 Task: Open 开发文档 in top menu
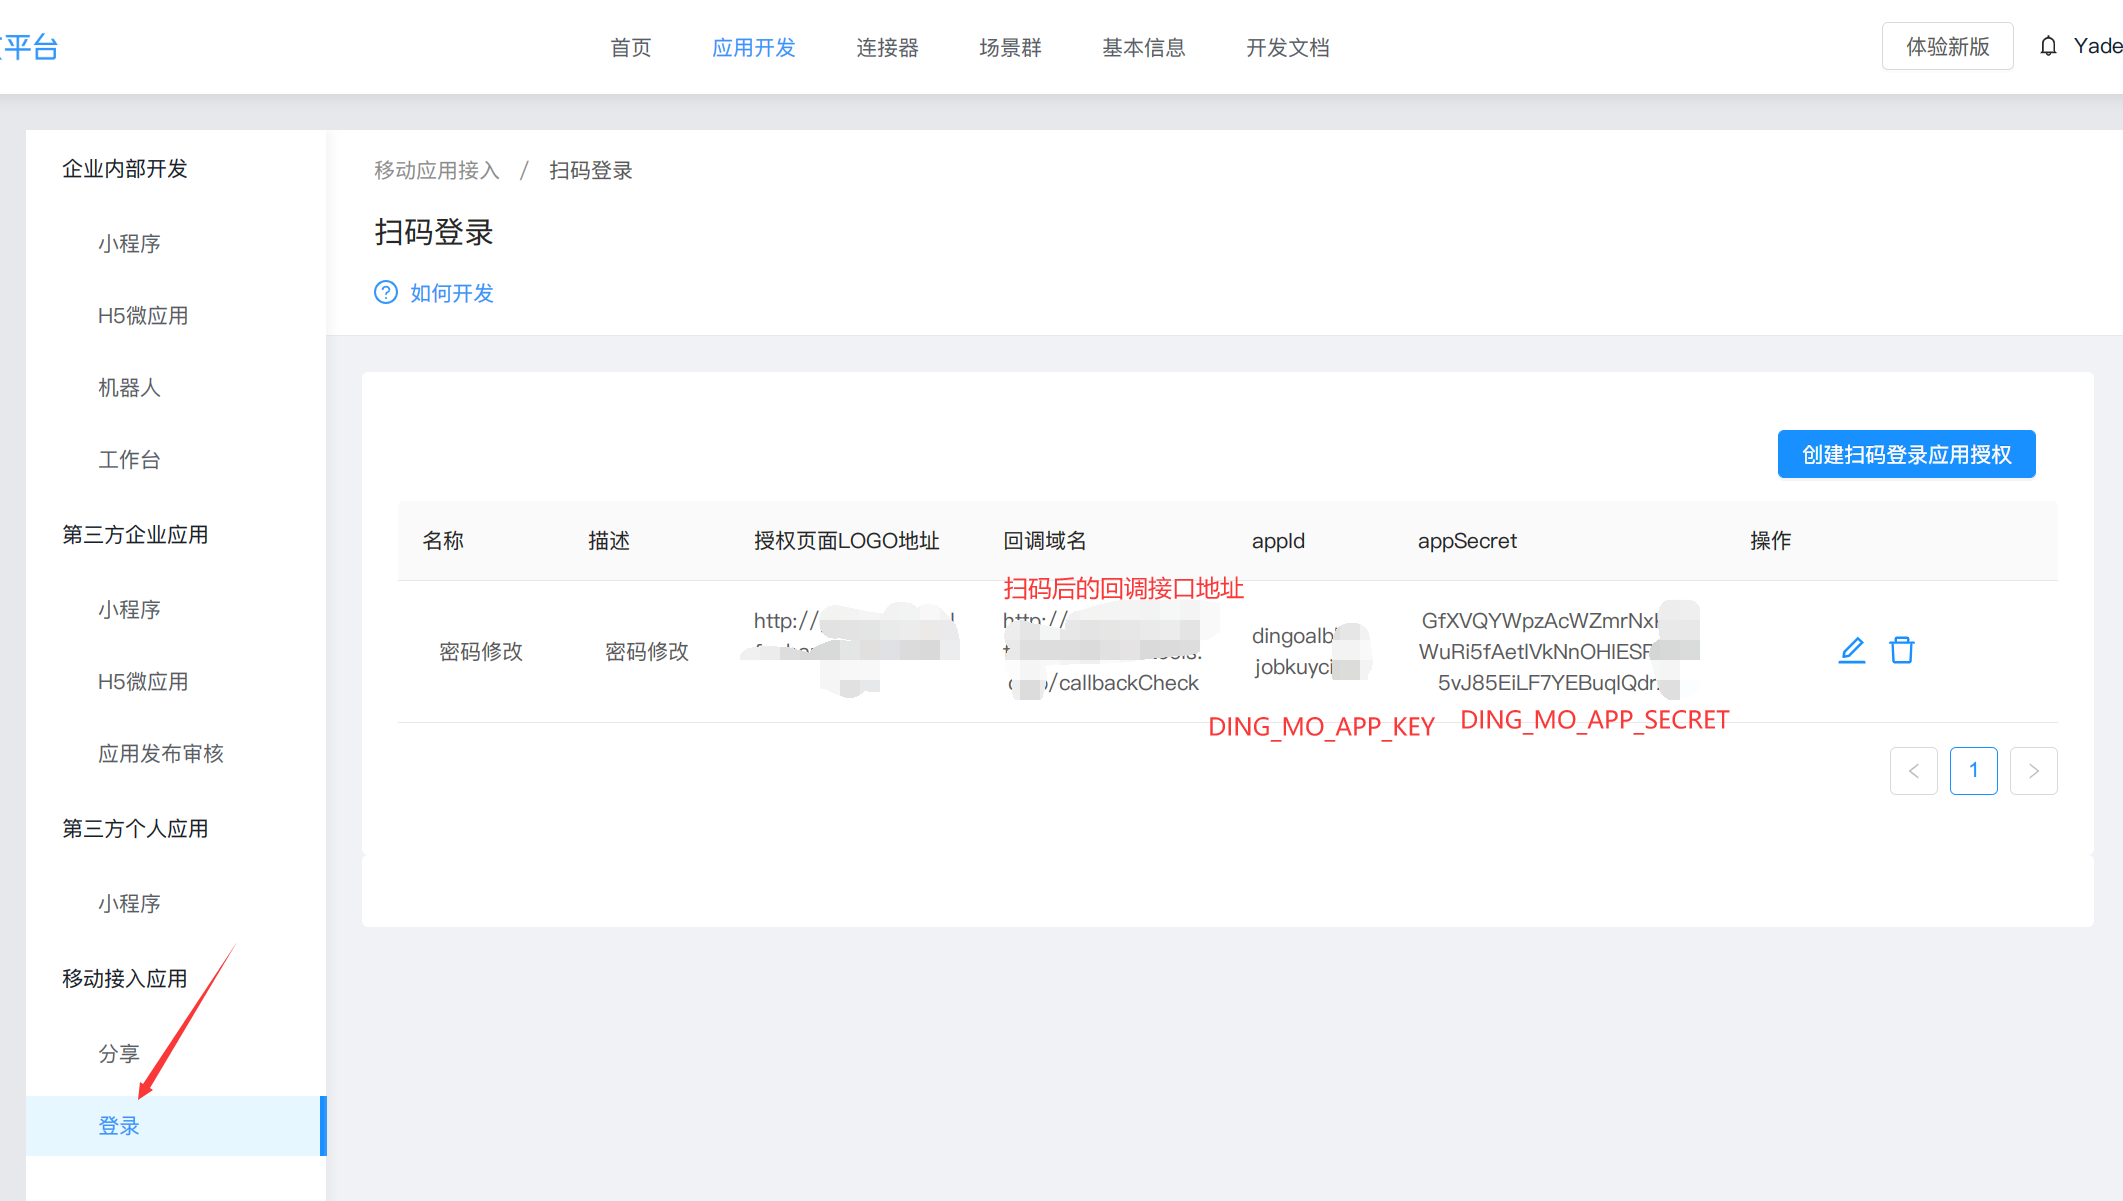(x=1287, y=48)
